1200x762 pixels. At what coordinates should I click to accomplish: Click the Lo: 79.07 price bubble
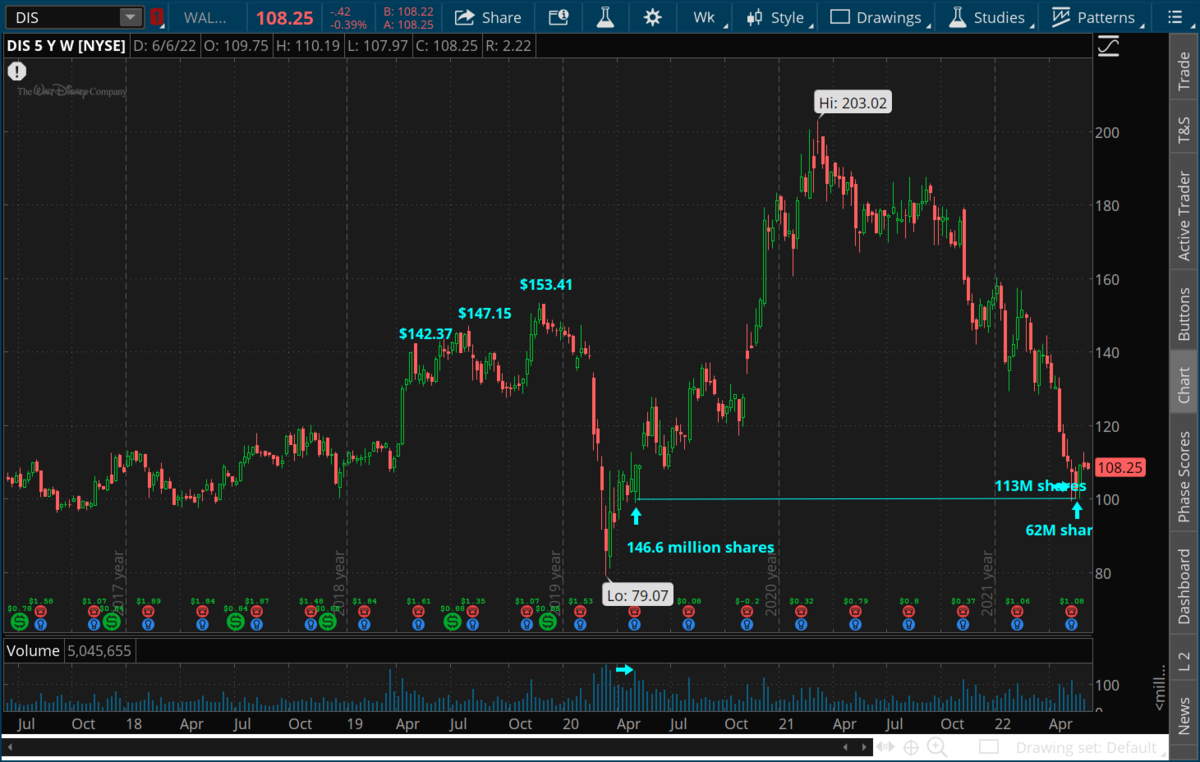click(x=637, y=596)
